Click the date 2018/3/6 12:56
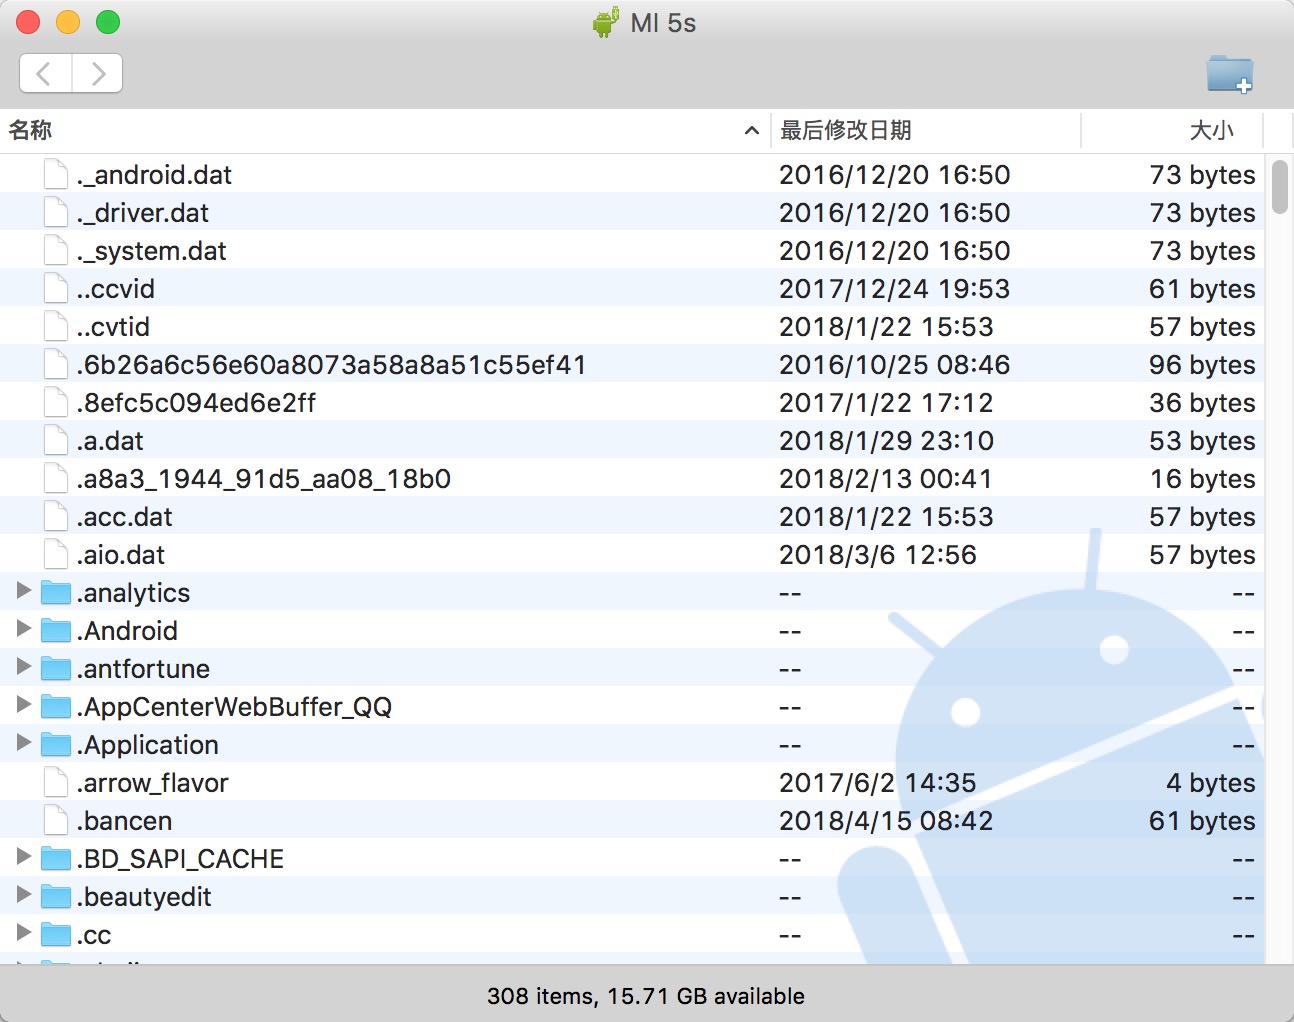1294x1022 pixels. 878,555
